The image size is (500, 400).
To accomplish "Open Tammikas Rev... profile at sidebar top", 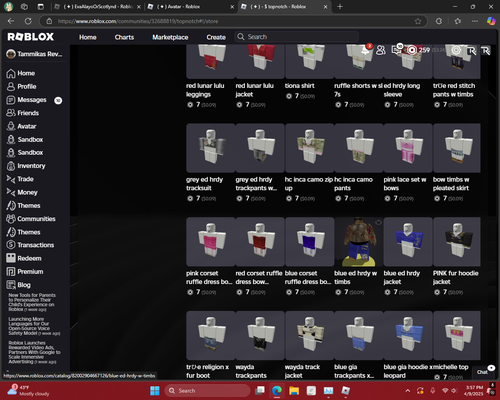I will 34,54.
